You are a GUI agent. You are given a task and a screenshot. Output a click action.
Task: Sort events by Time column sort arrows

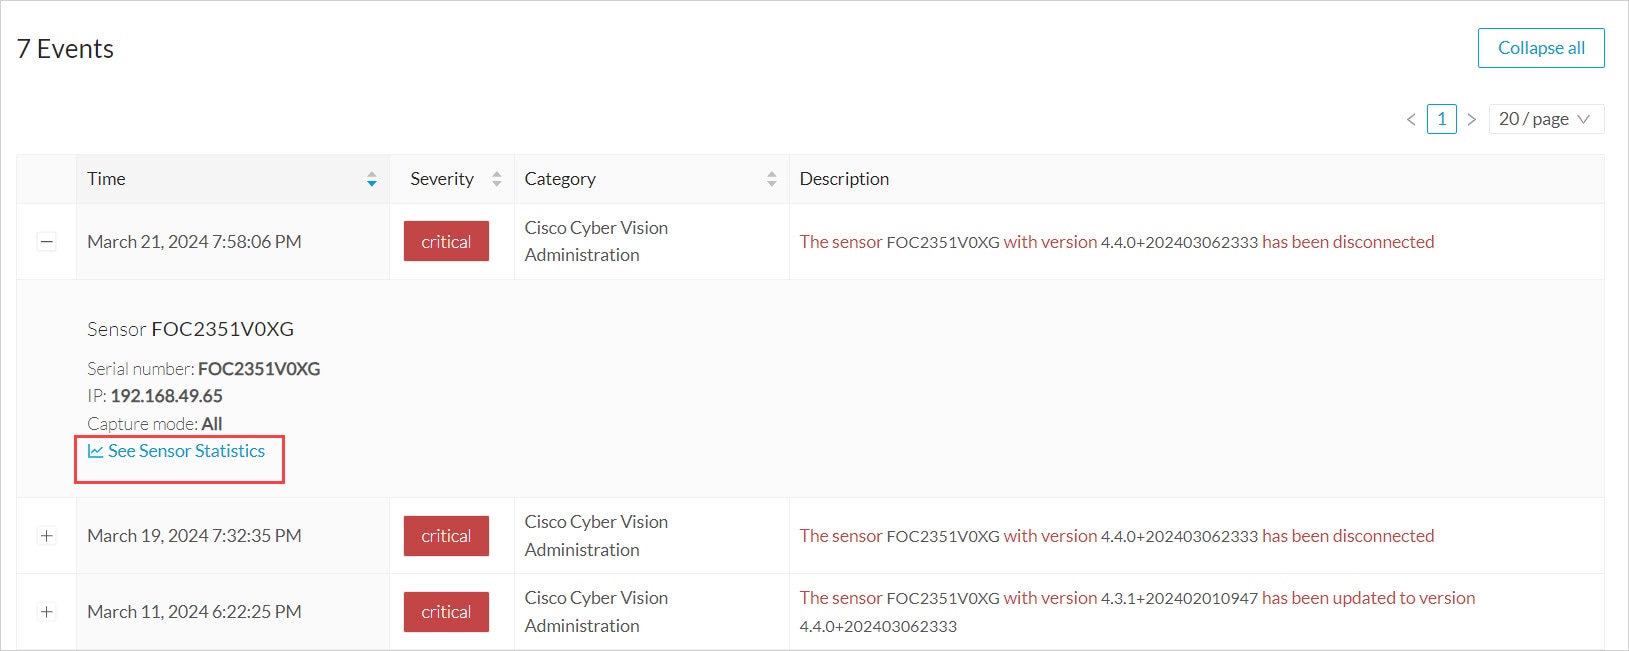click(x=372, y=179)
